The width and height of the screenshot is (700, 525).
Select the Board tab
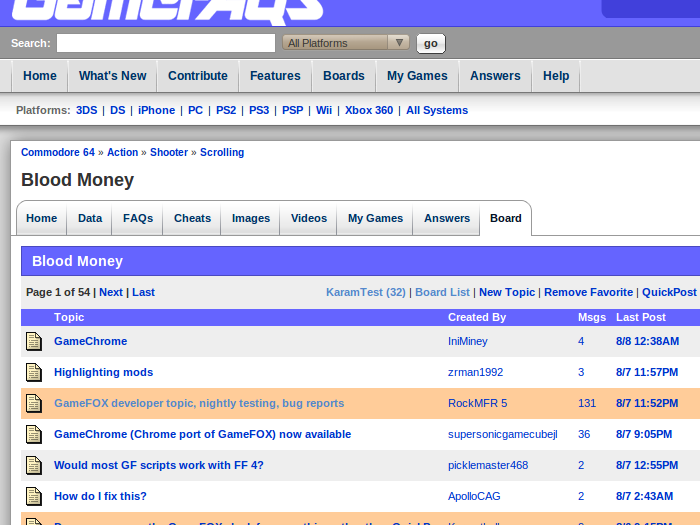506,218
